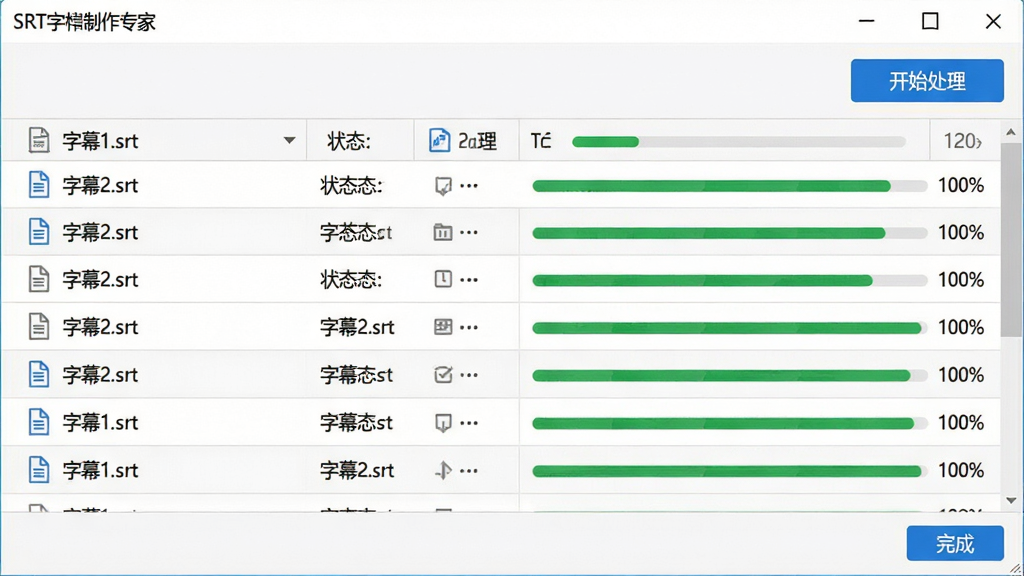Open more options (···) beside the pin arrow icon

(469, 470)
